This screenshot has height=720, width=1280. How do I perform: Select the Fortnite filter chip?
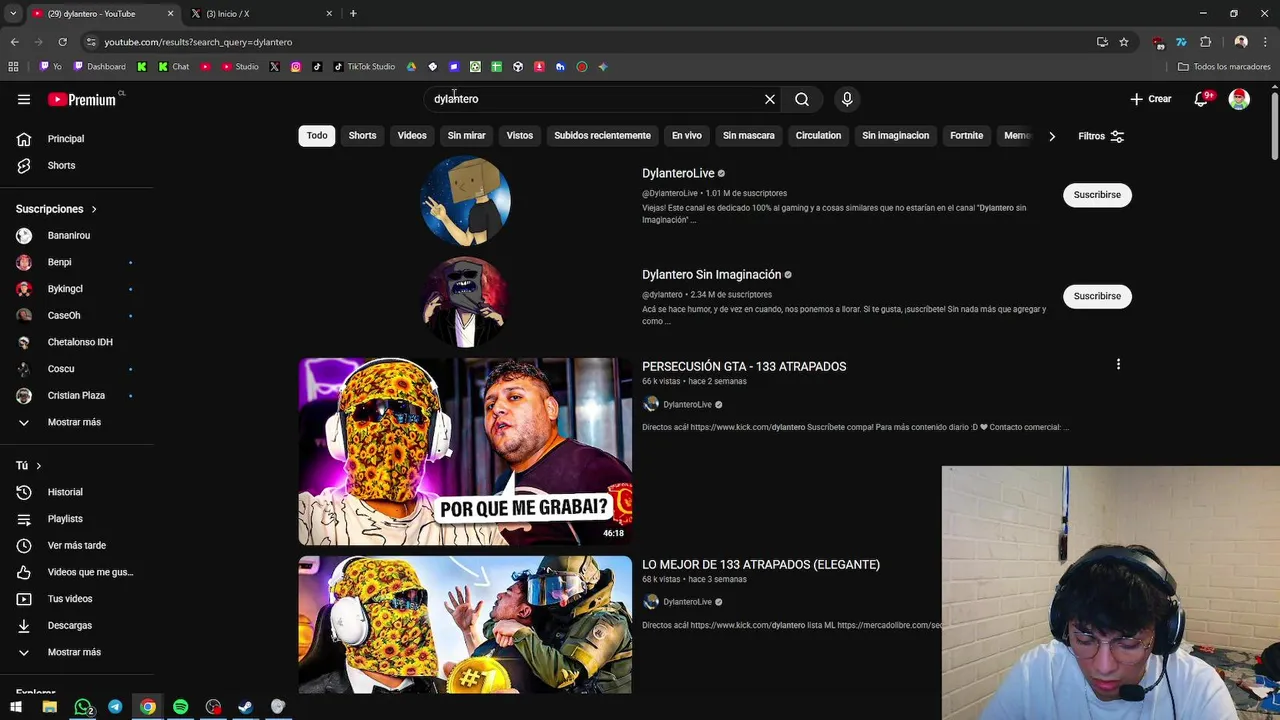(966, 136)
